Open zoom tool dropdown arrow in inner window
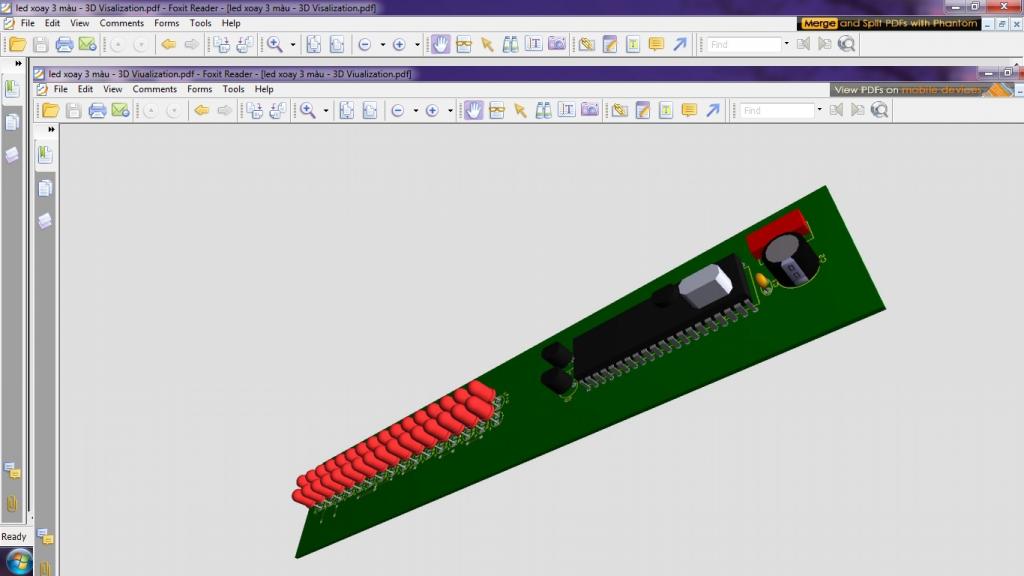This screenshot has height=576, width=1024. (x=326, y=110)
